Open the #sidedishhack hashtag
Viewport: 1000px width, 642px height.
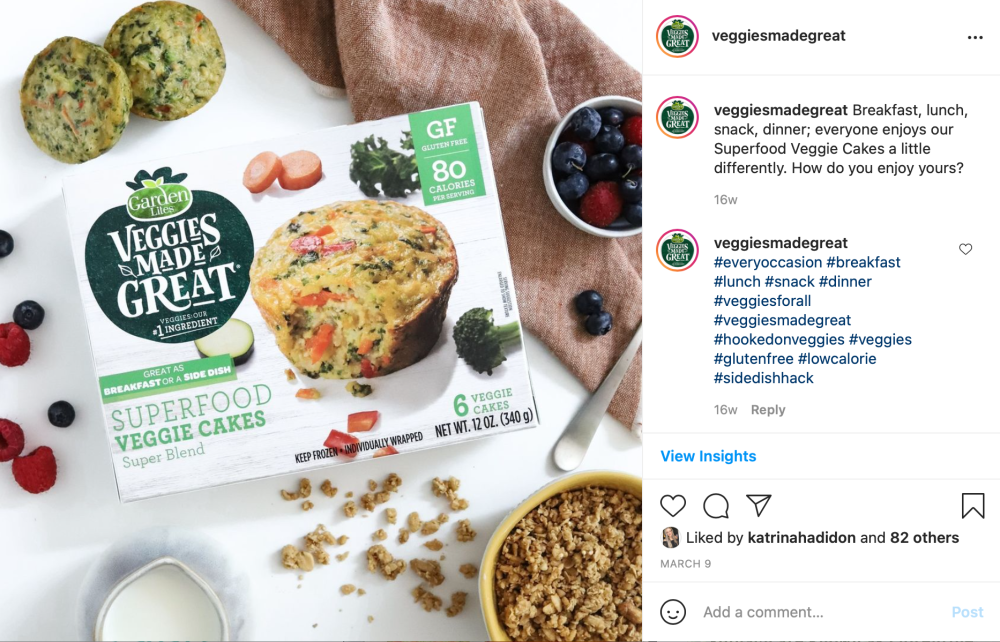763,378
